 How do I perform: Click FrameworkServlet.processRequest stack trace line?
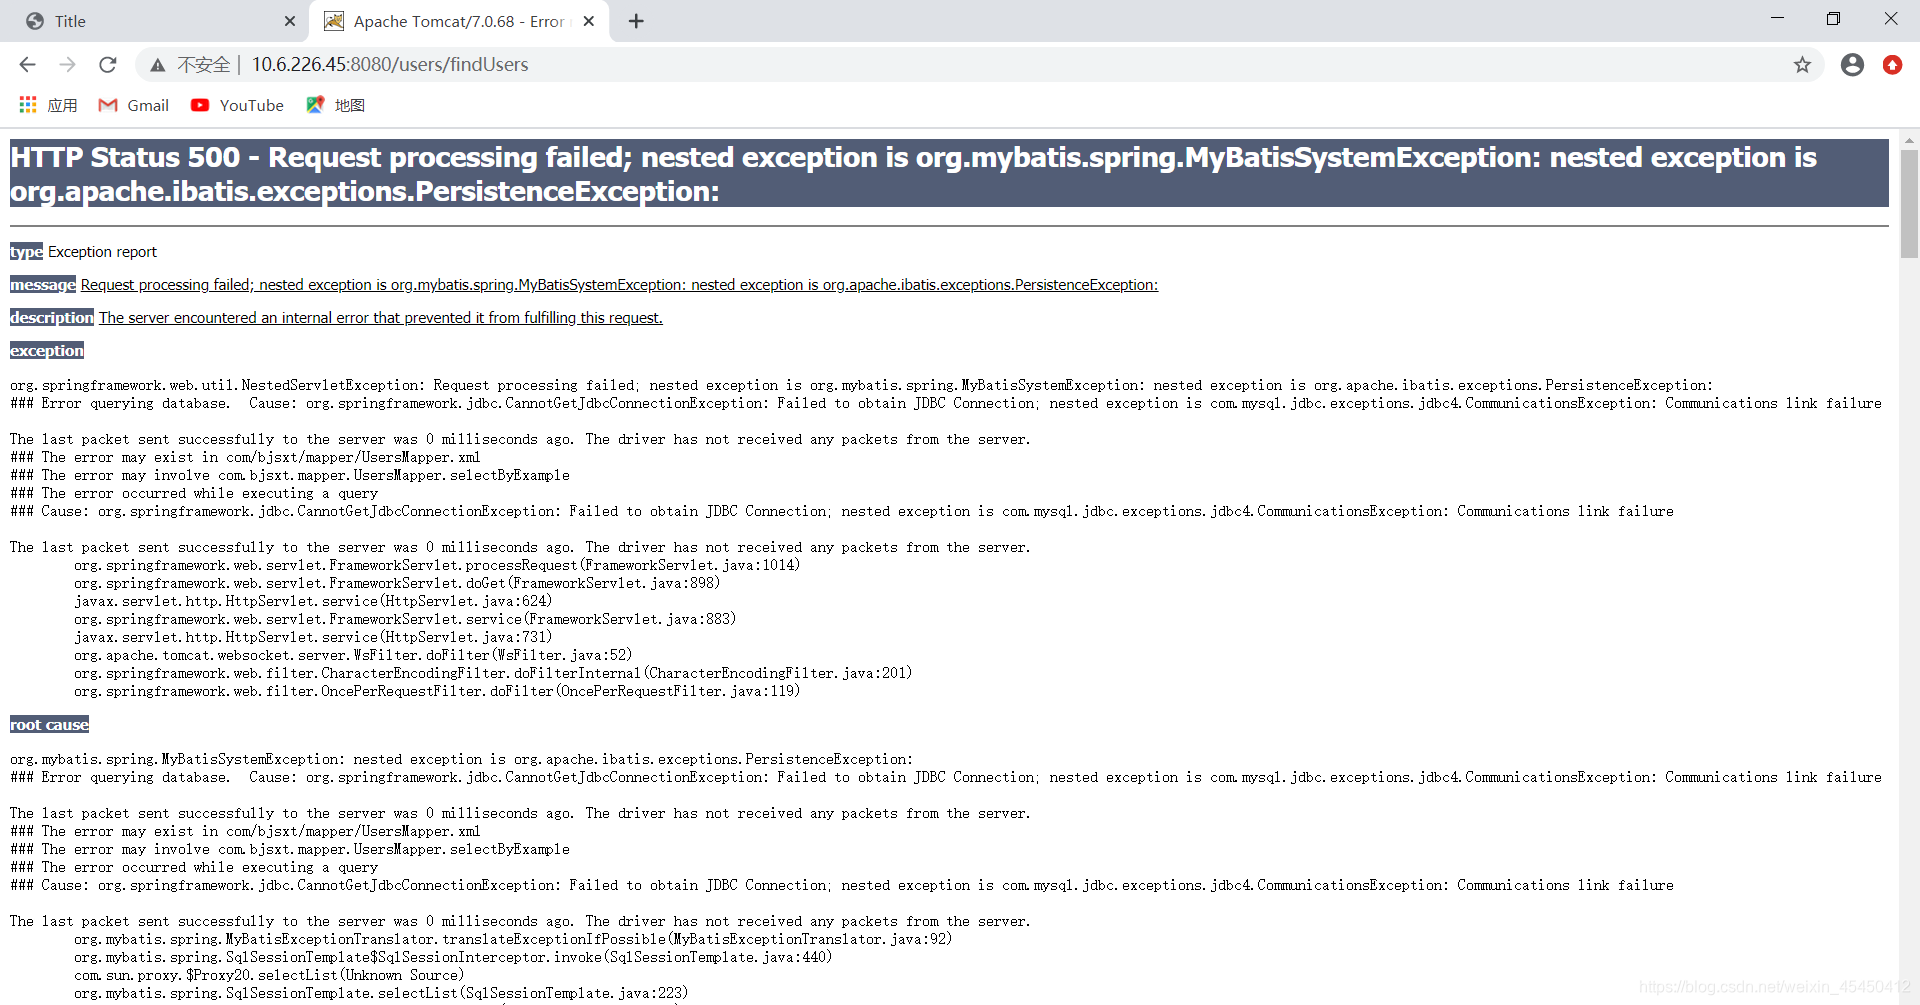click(x=437, y=565)
